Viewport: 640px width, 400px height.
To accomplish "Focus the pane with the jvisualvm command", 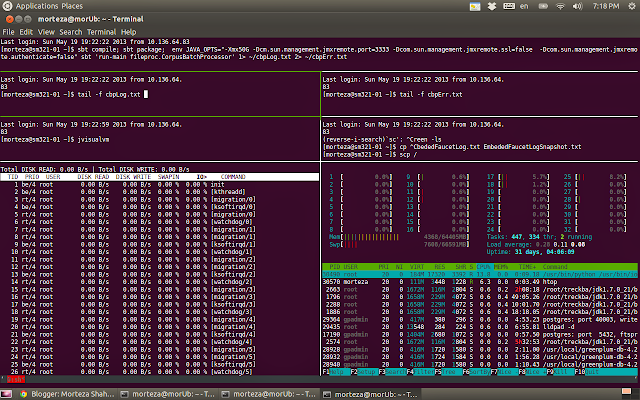I will click(160, 139).
